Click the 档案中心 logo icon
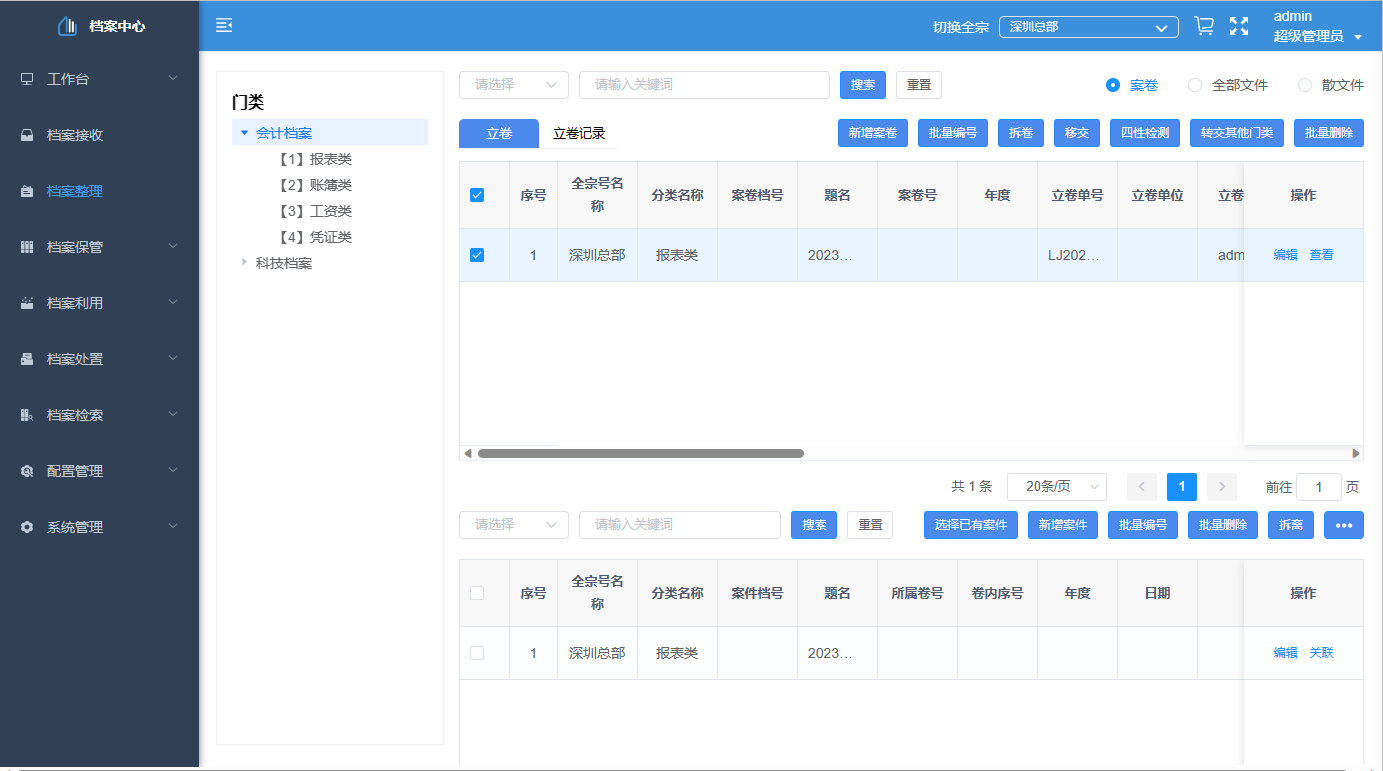This screenshot has width=1383, height=771. click(x=68, y=25)
